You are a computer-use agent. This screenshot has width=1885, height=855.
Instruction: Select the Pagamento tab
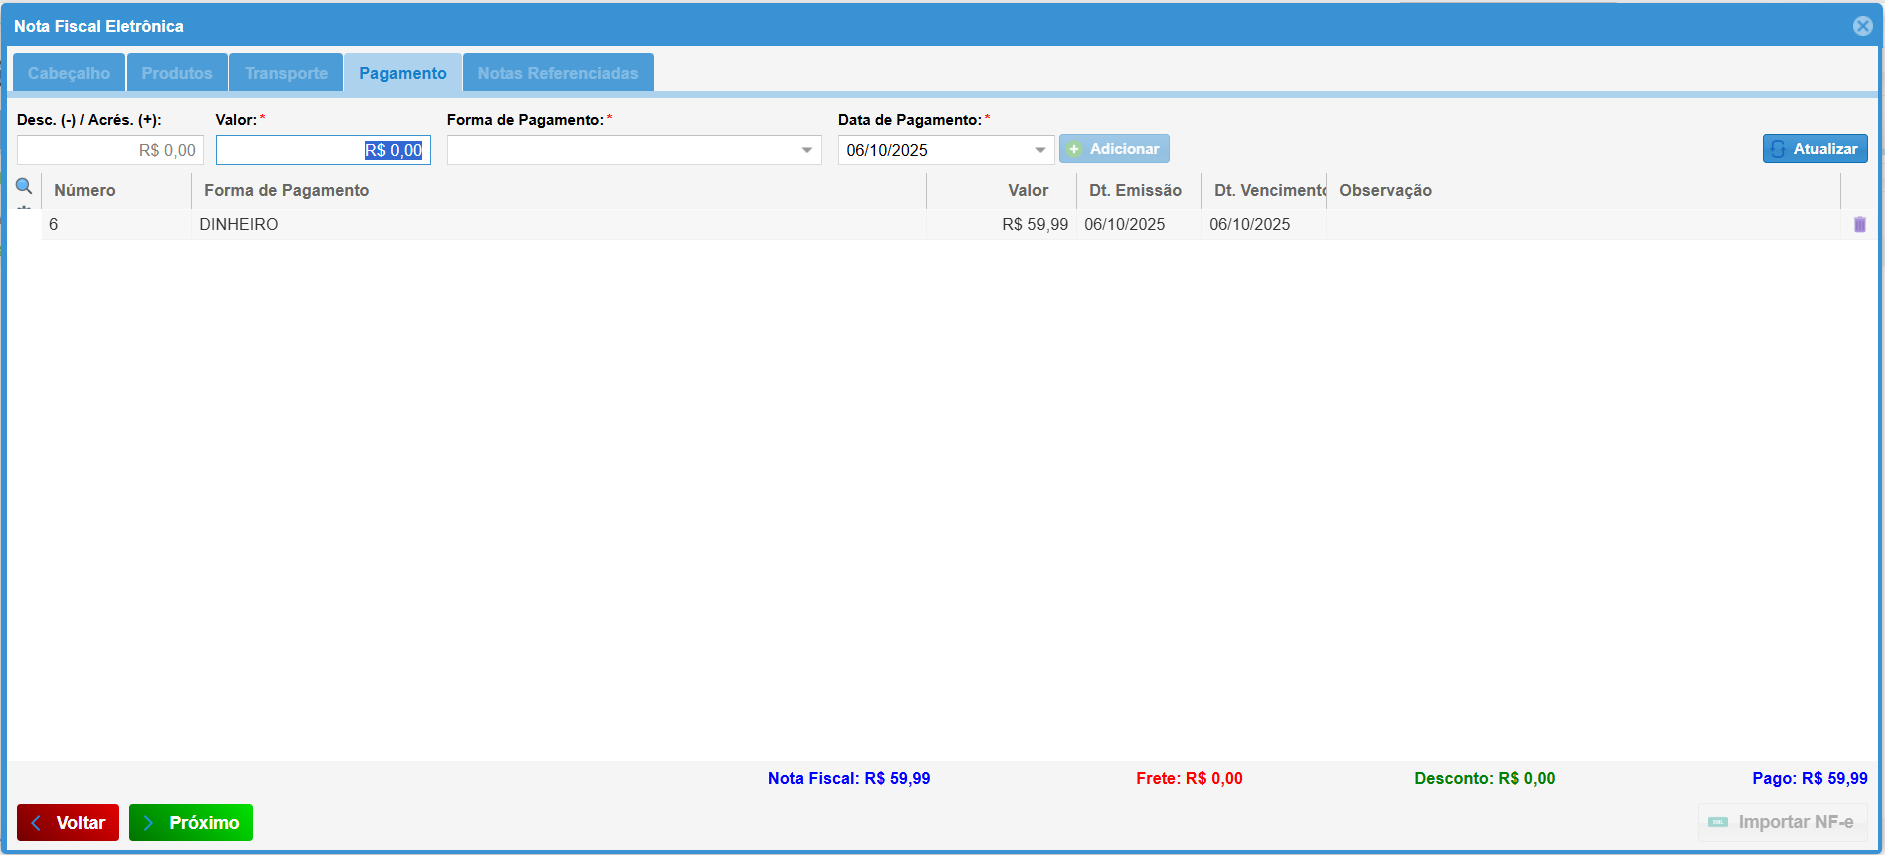403,73
